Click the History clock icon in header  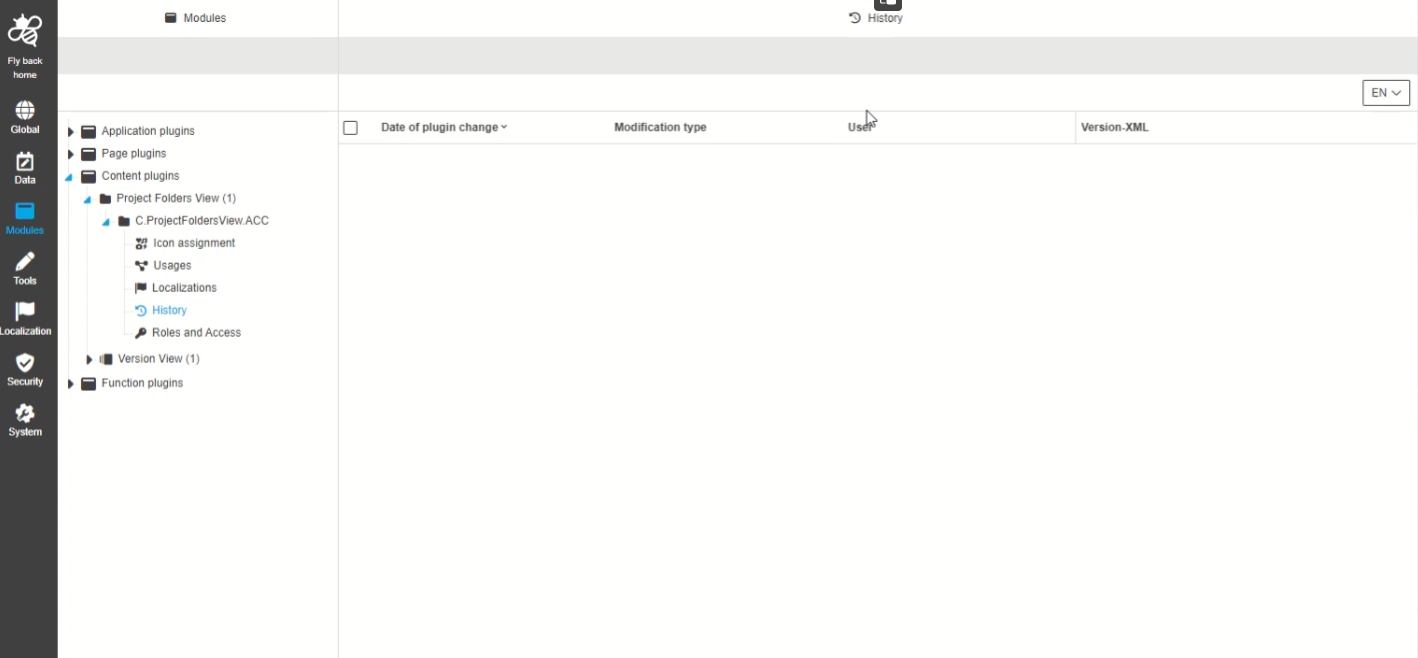coord(855,18)
